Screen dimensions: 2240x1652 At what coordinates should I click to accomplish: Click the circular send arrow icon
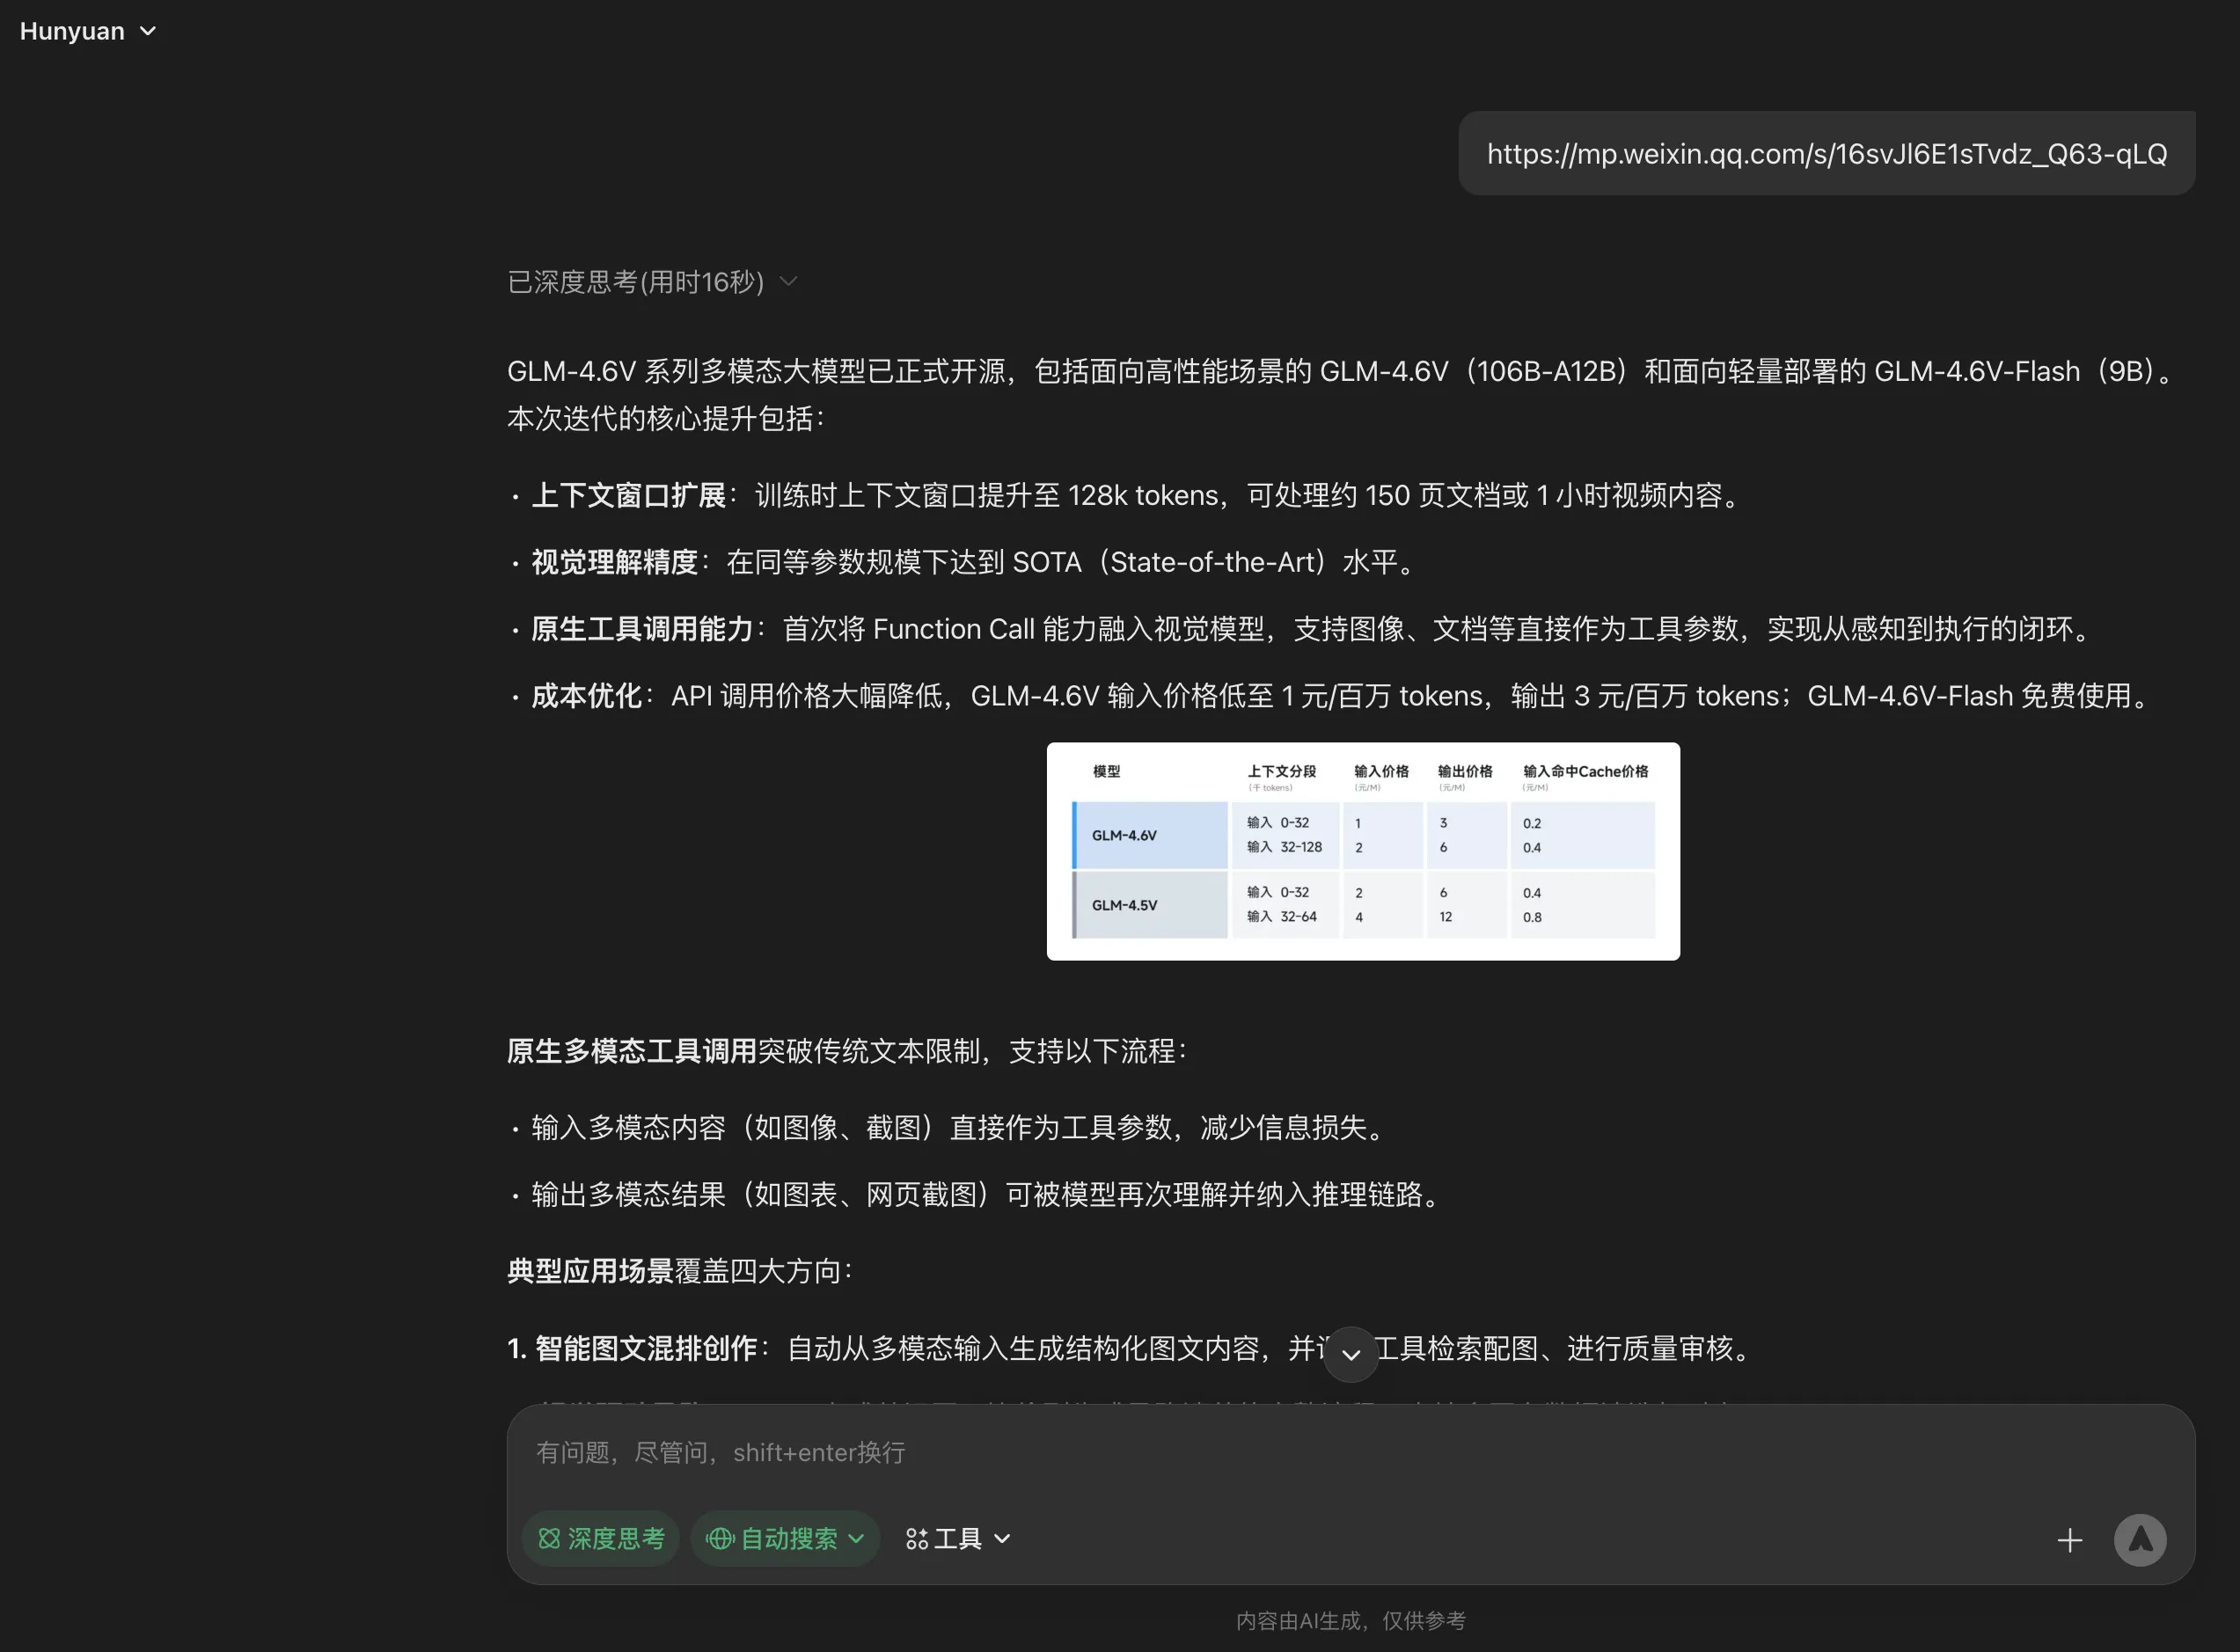(x=2141, y=1540)
